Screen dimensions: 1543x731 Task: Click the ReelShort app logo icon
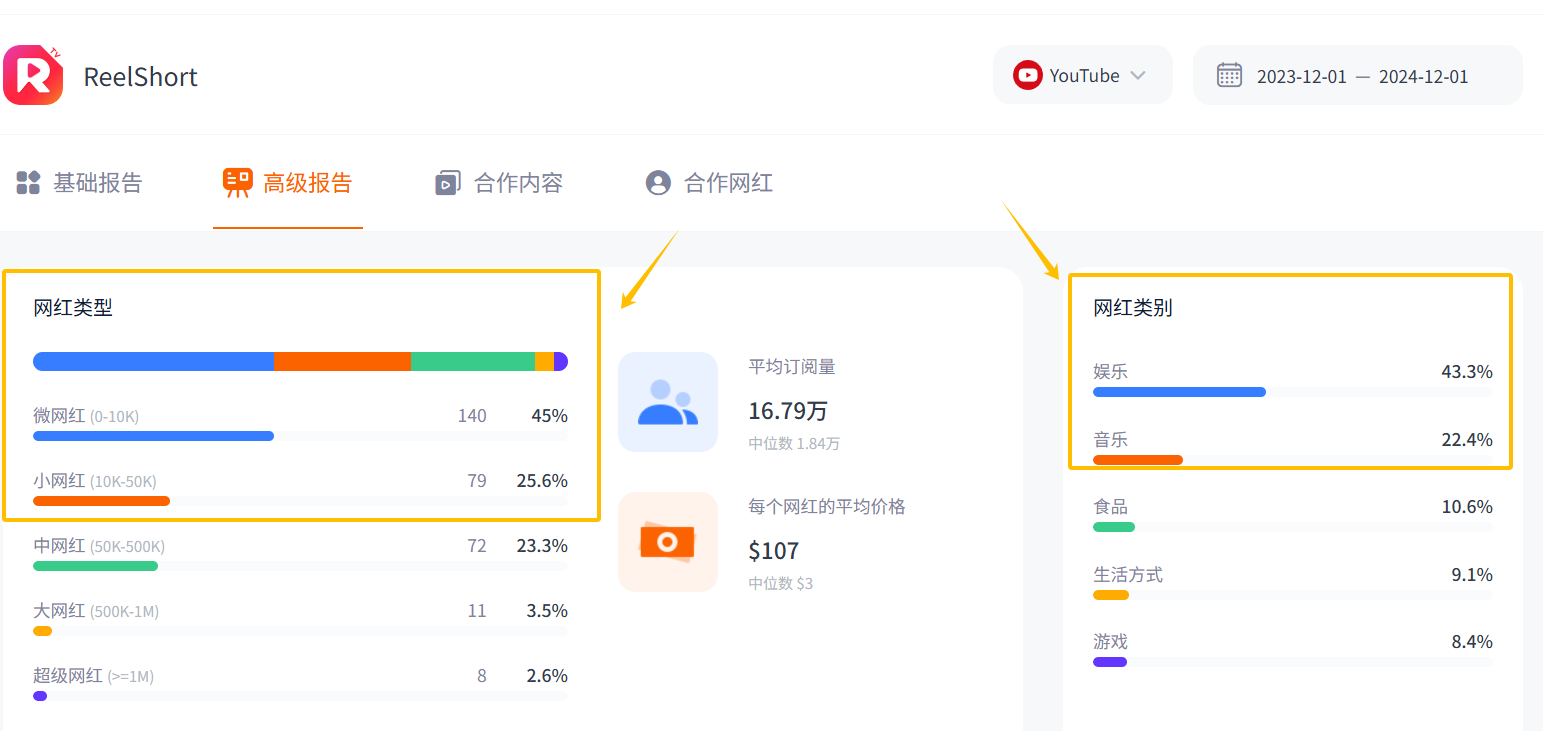click(x=33, y=75)
